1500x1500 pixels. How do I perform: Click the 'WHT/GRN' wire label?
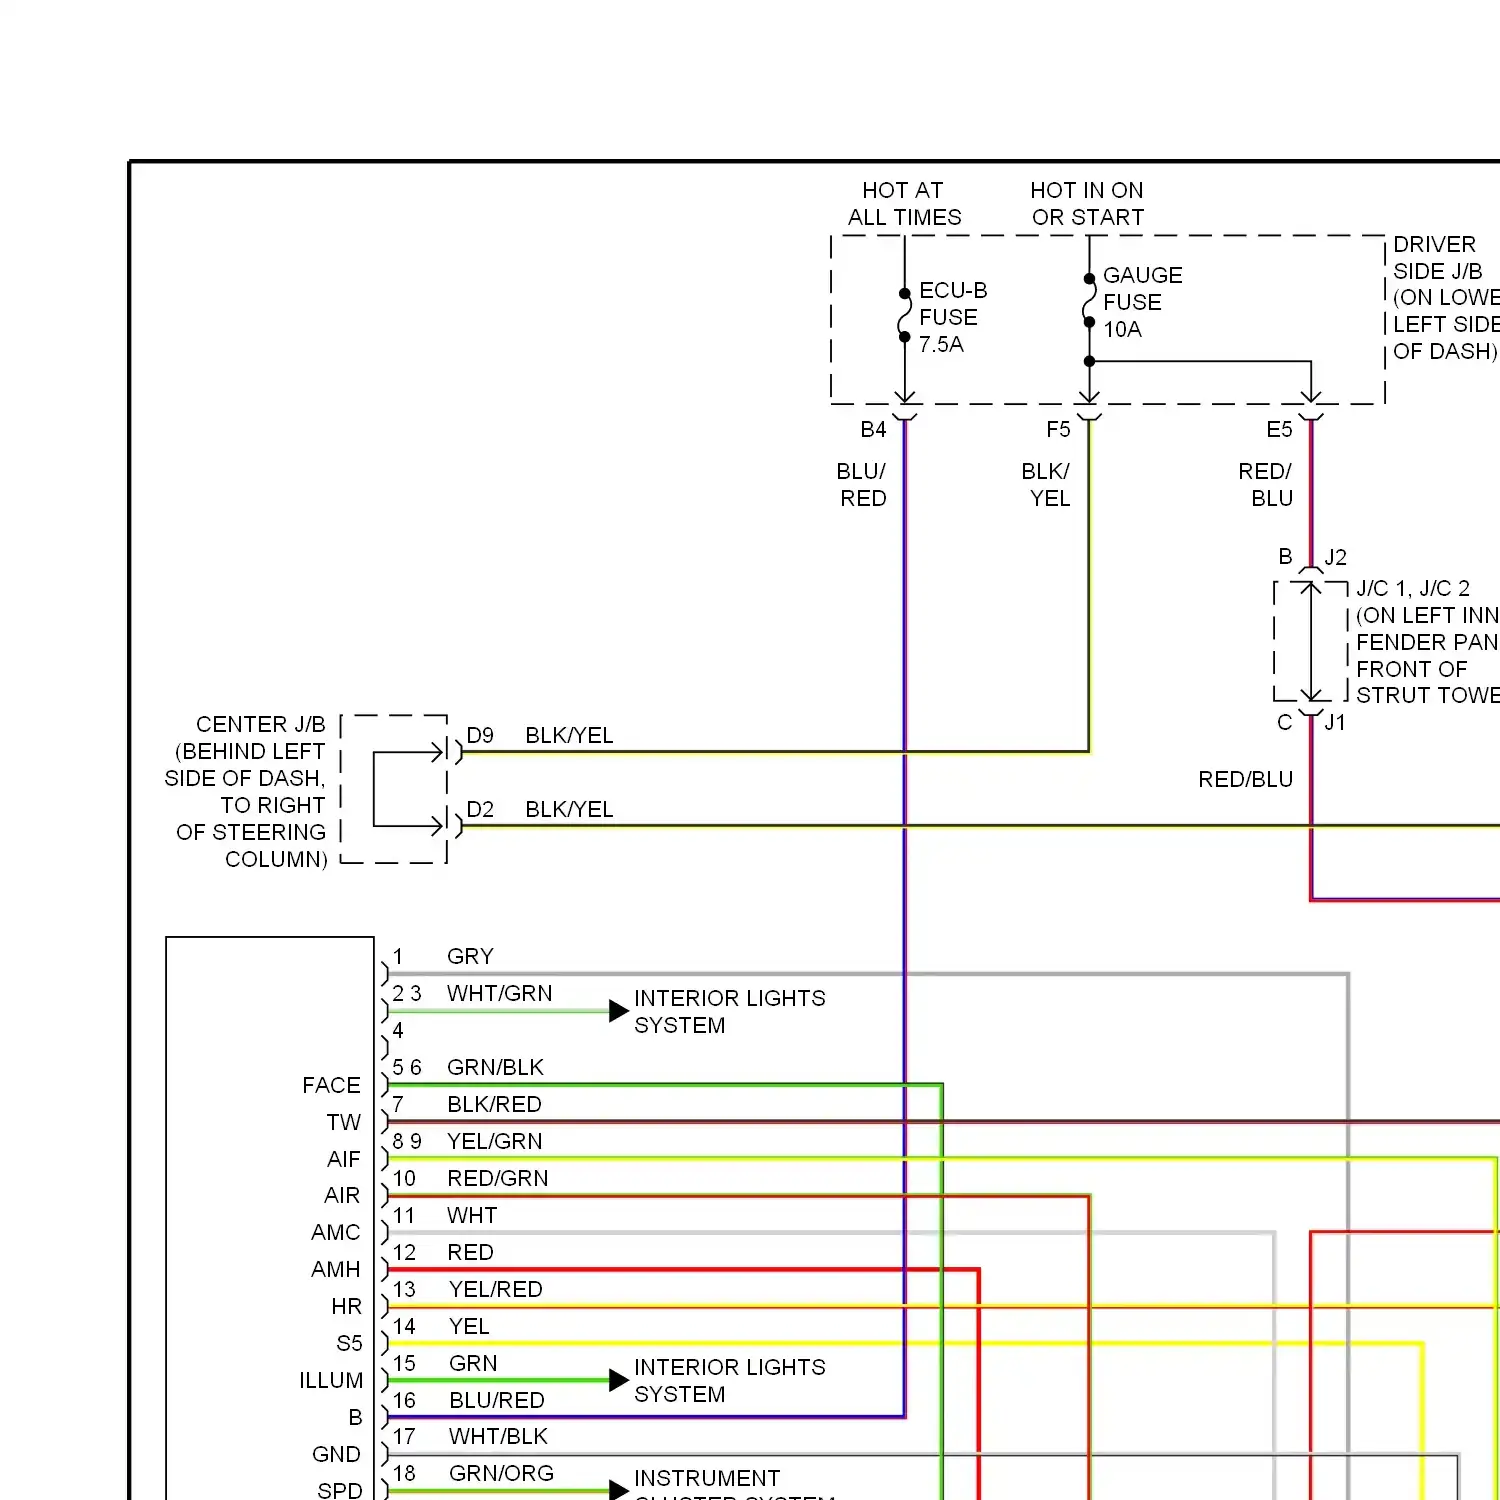[499, 994]
